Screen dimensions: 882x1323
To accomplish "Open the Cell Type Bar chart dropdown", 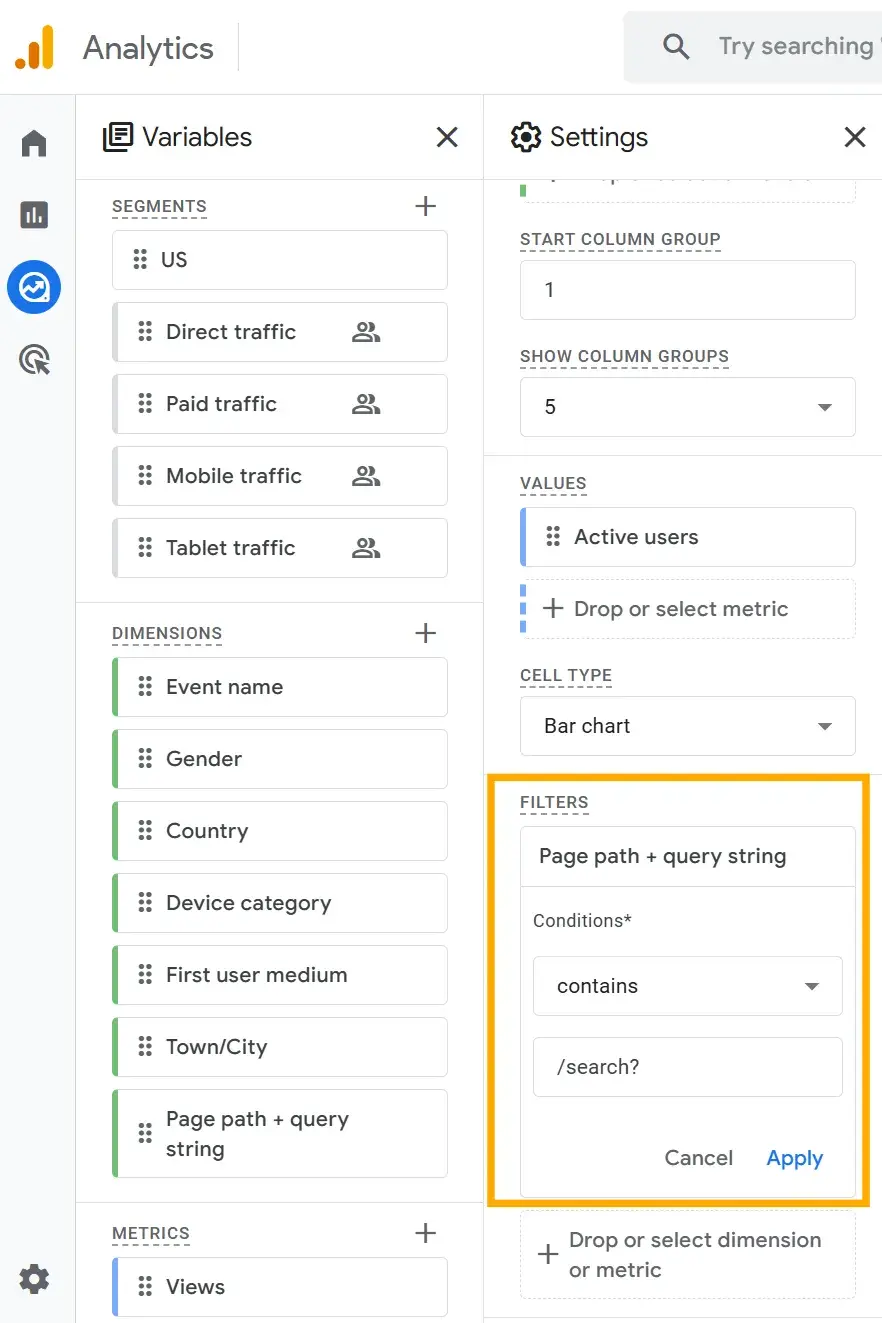I will tap(687, 726).
